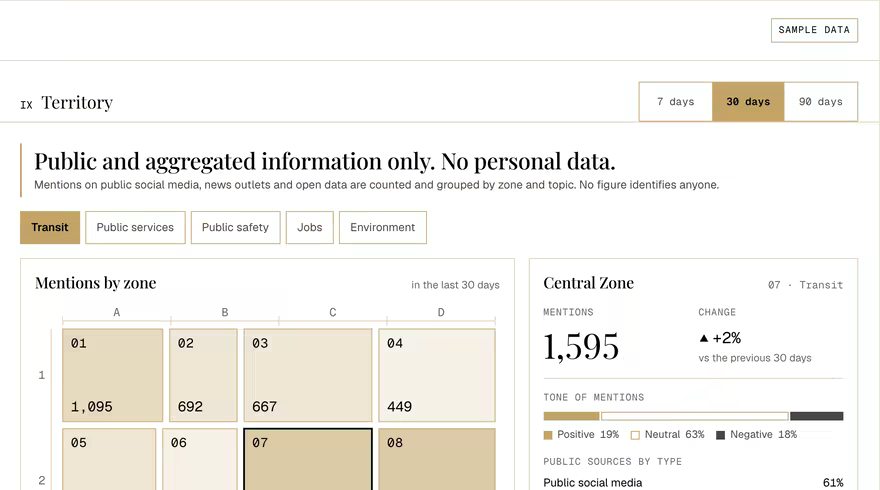Click 'vs the previous 30 days' text

(x=755, y=358)
